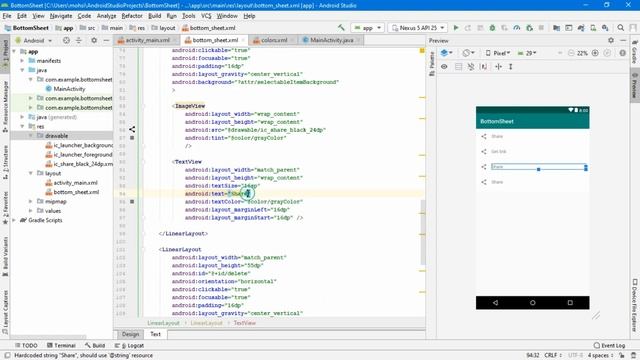
Task: Hide the Project tool window with minus icon
Action: tap(106, 40)
